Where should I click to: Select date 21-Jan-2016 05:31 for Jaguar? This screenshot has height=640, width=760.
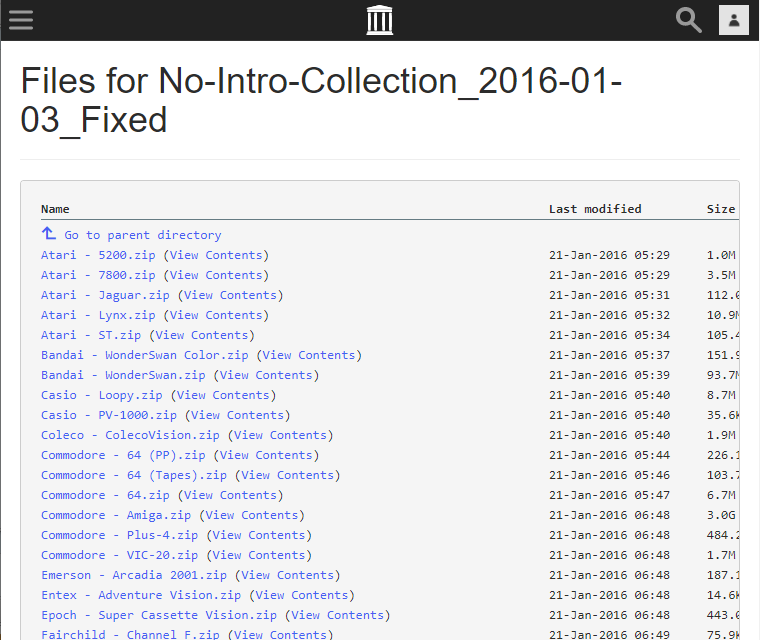point(609,295)
